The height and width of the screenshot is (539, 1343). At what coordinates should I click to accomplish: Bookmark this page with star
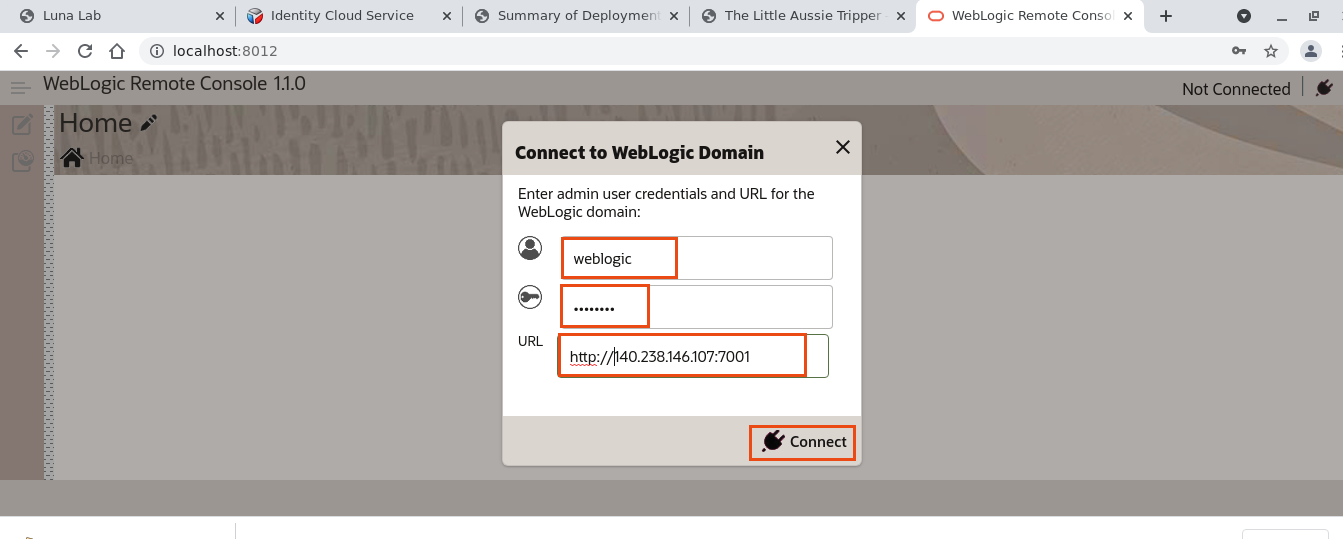tap(1271, 51)
